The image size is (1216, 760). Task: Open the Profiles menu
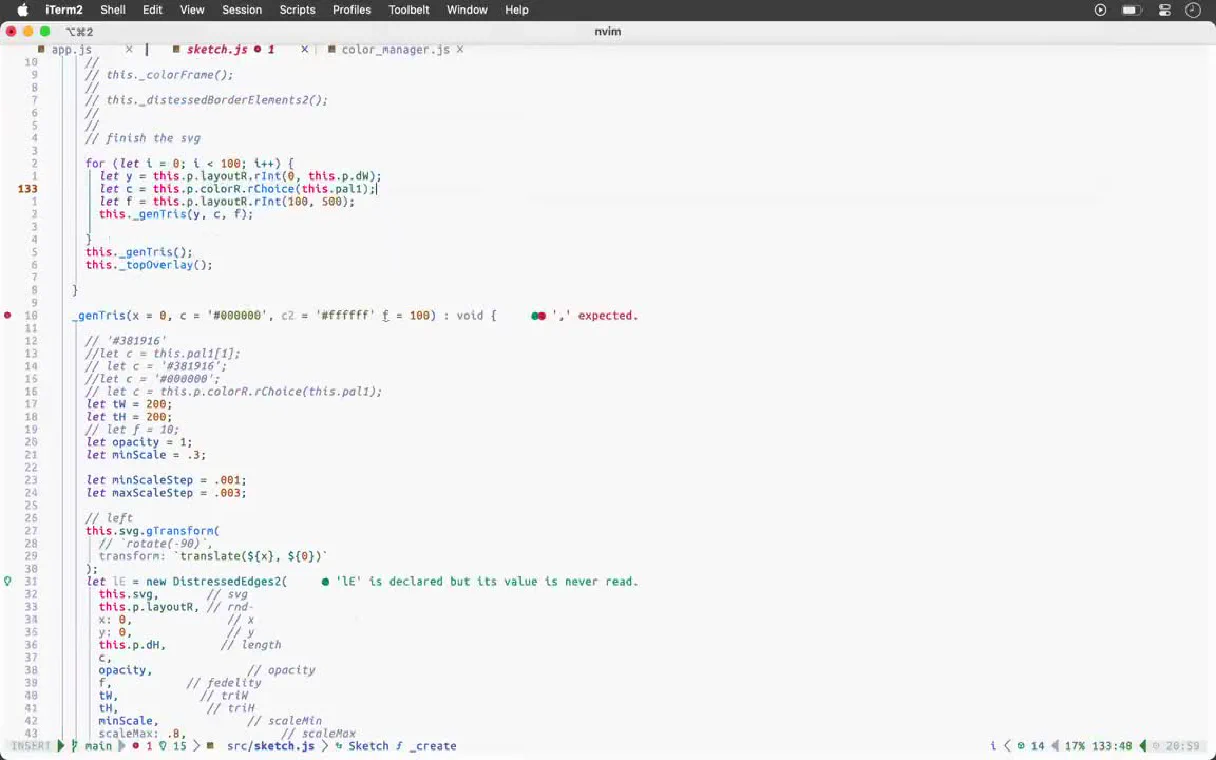[352, 10]
